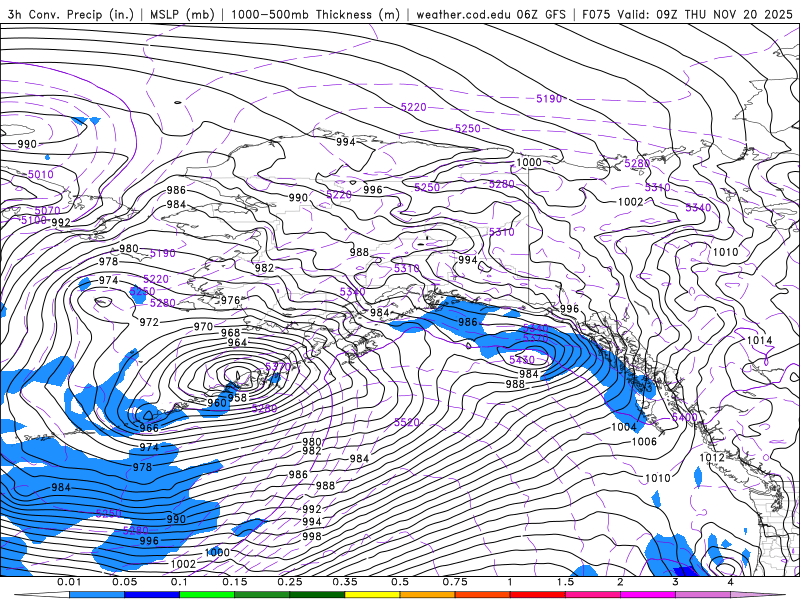This screenshot has width=800, height=600.
Task: Click the '968' isobar label
Action: coord(230,333)
